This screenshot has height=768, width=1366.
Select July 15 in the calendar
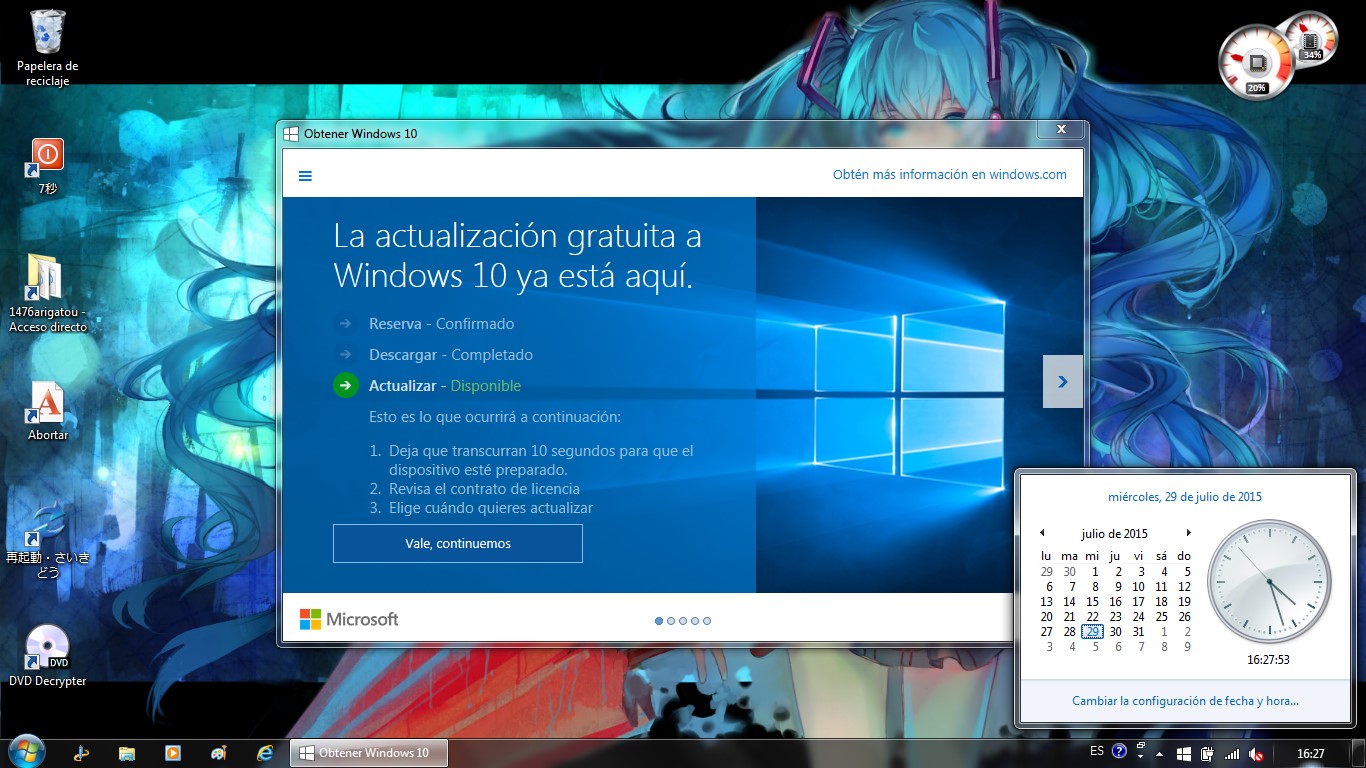coord(1092,602)
